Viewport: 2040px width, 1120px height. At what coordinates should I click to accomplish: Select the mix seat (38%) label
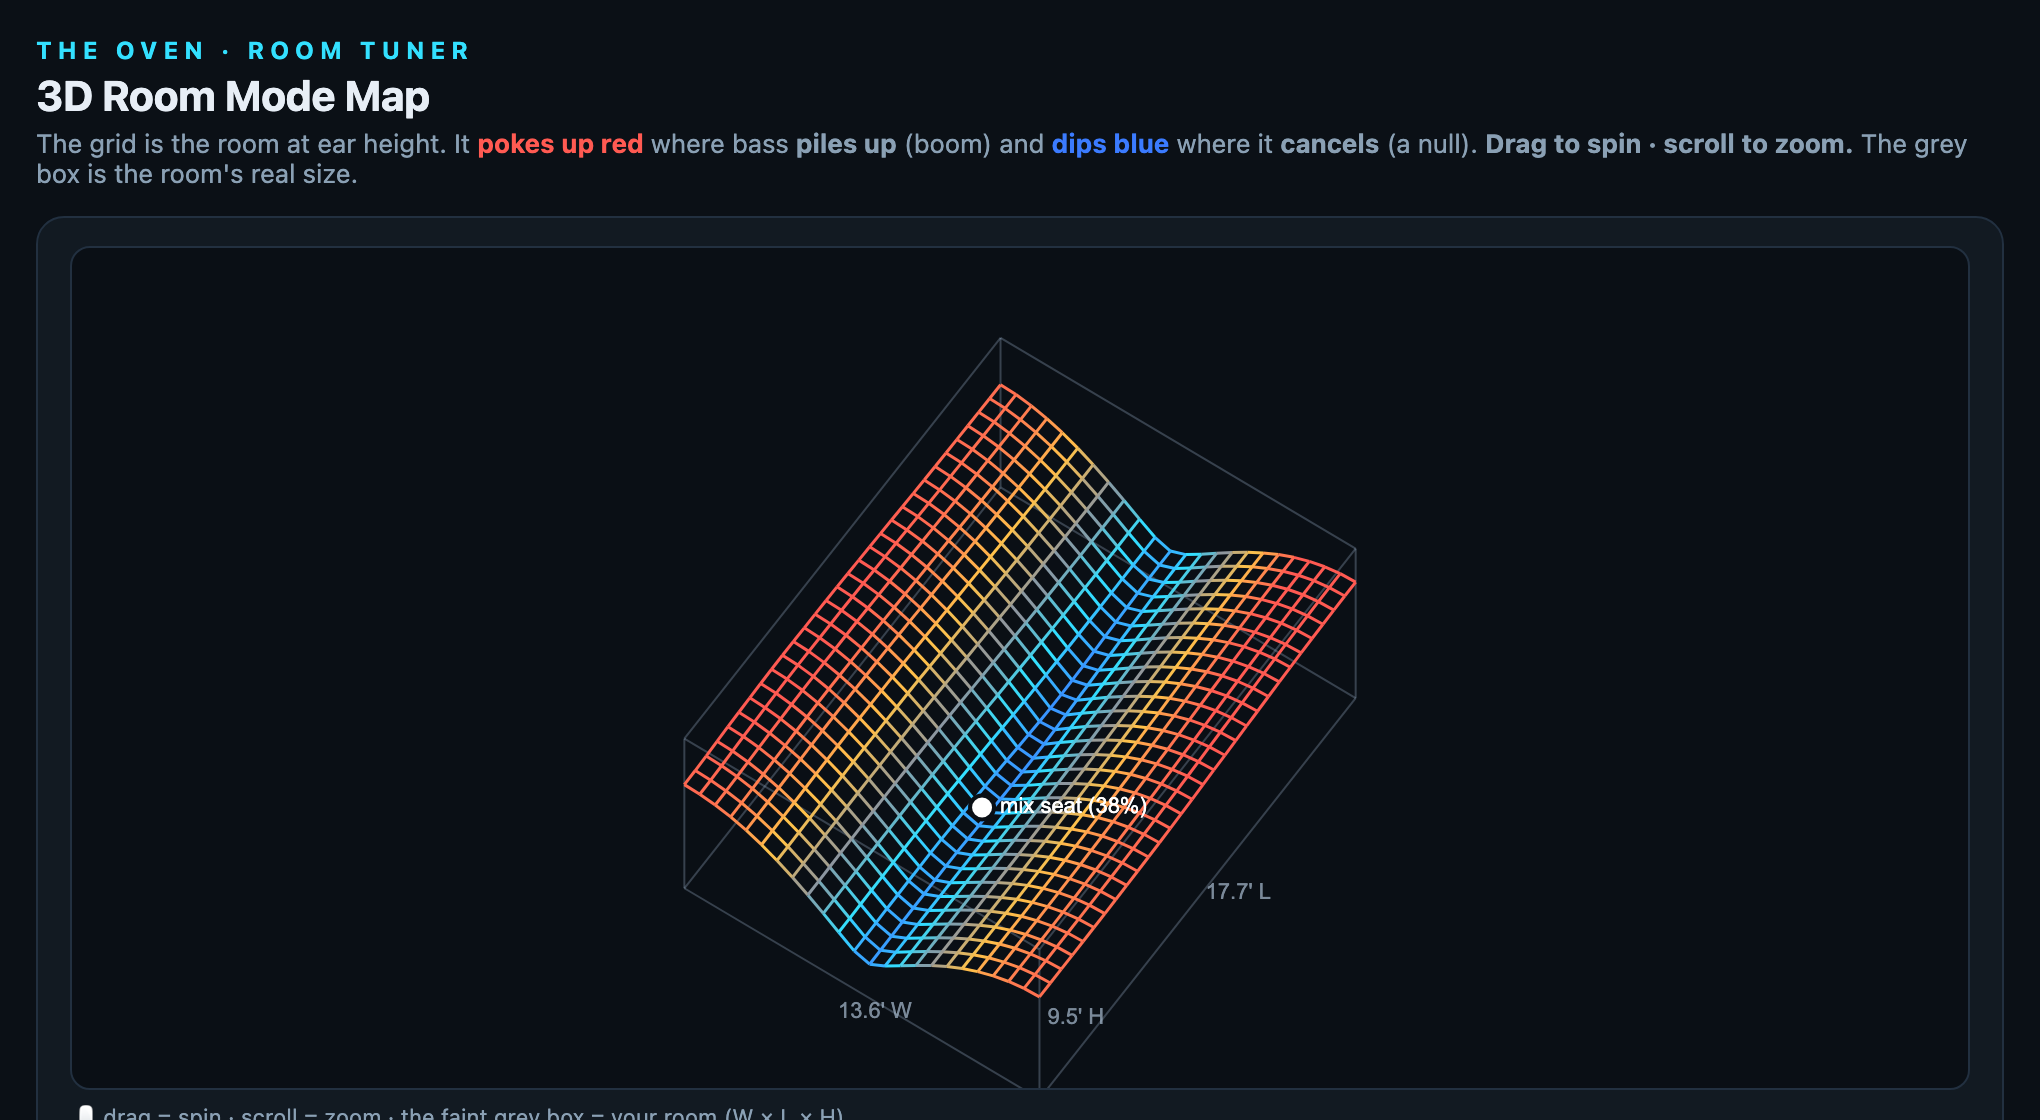click(1073, 806)
